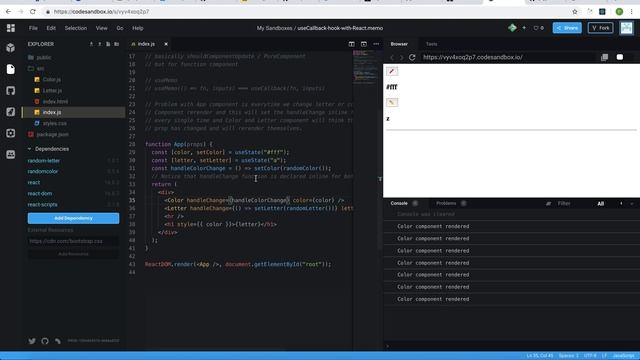Open the randomcolor dependency link

(x=43, y=171)
